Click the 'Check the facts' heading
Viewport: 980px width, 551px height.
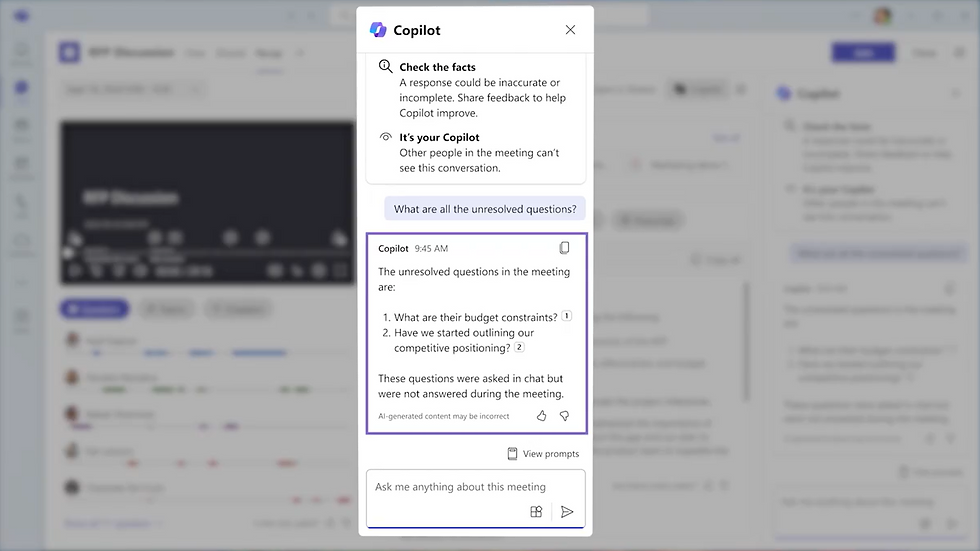pyautogui.click(x=438, y=67)
